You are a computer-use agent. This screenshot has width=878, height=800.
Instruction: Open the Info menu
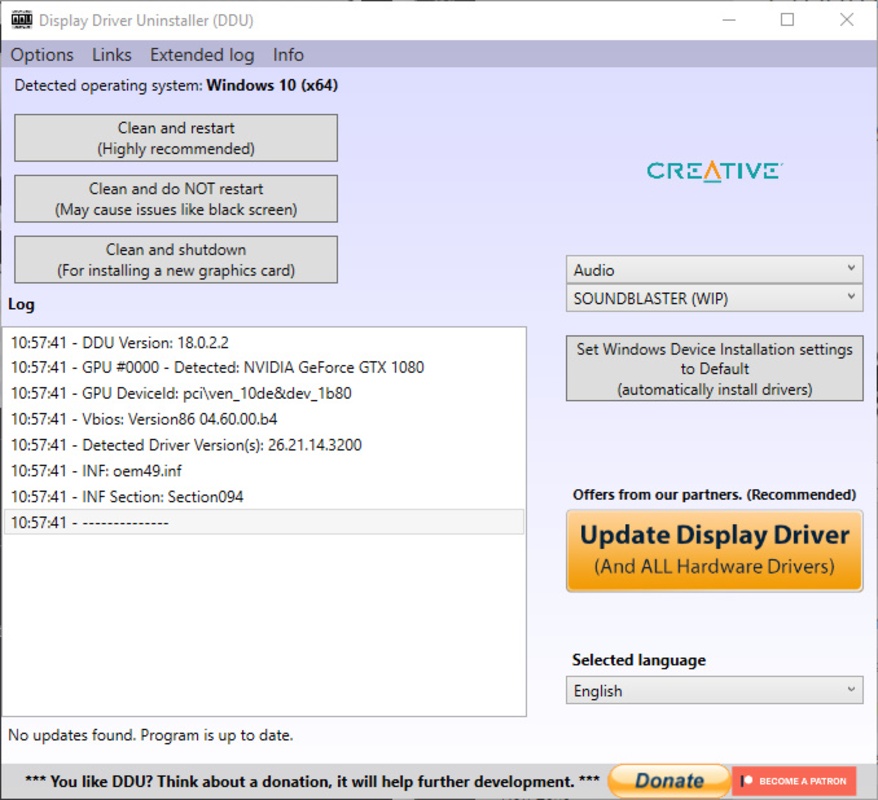(288, 55)
